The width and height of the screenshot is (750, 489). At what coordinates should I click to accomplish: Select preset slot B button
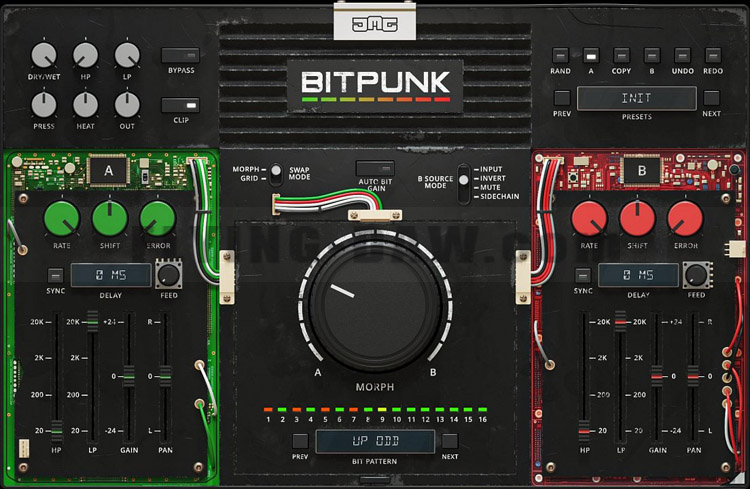[x=652, y=56]
